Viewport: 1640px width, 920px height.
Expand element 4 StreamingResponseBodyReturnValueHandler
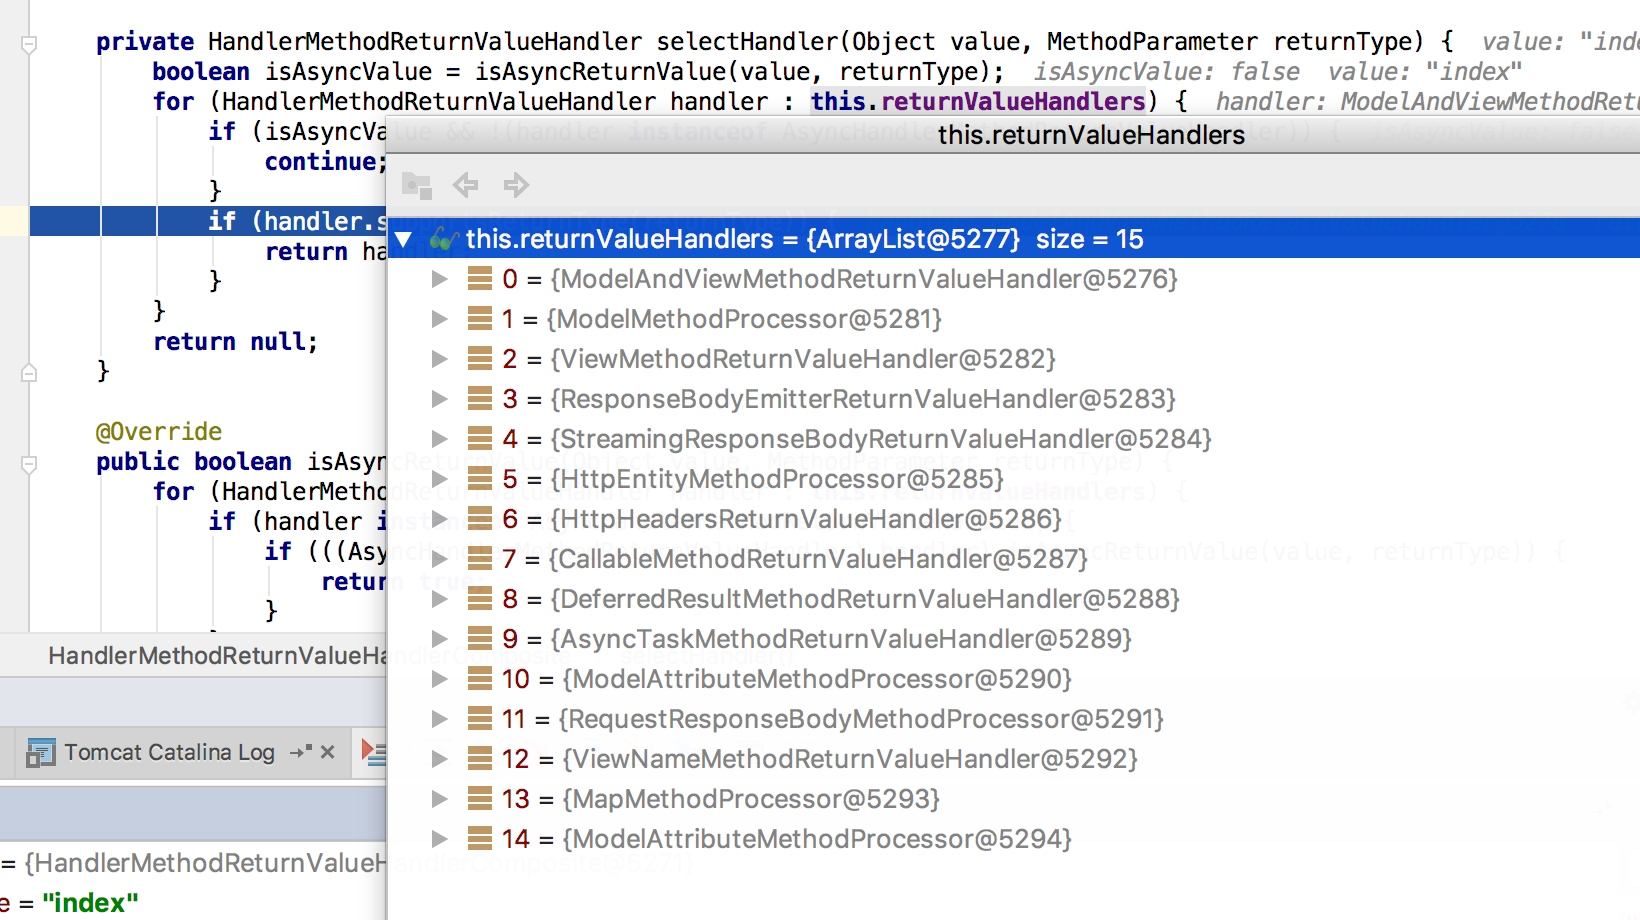coord(439,439)
